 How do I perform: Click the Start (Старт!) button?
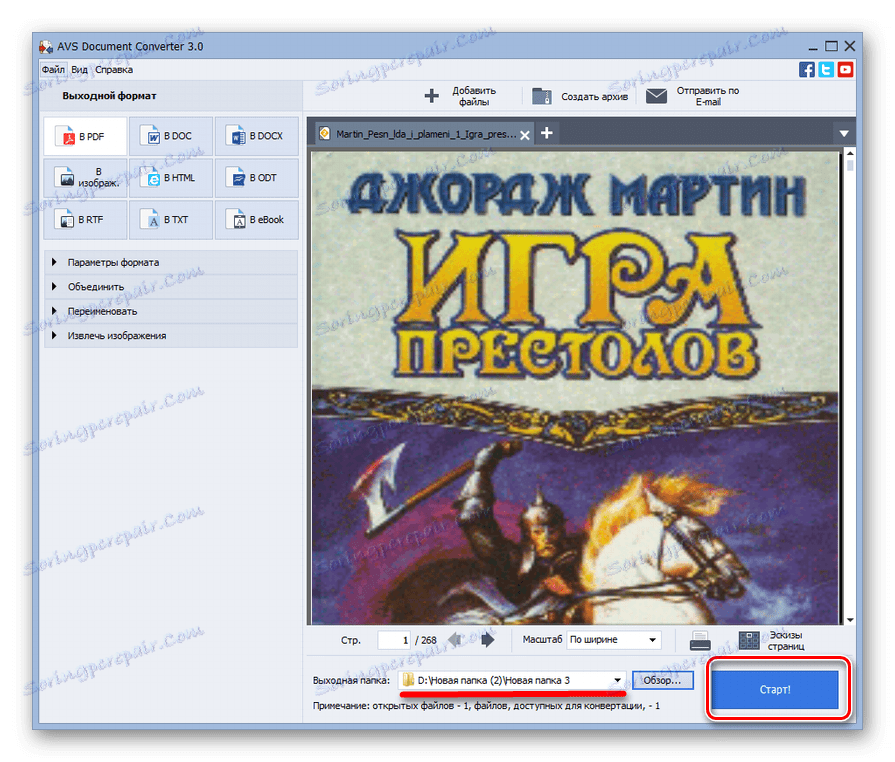pos(775,690)
